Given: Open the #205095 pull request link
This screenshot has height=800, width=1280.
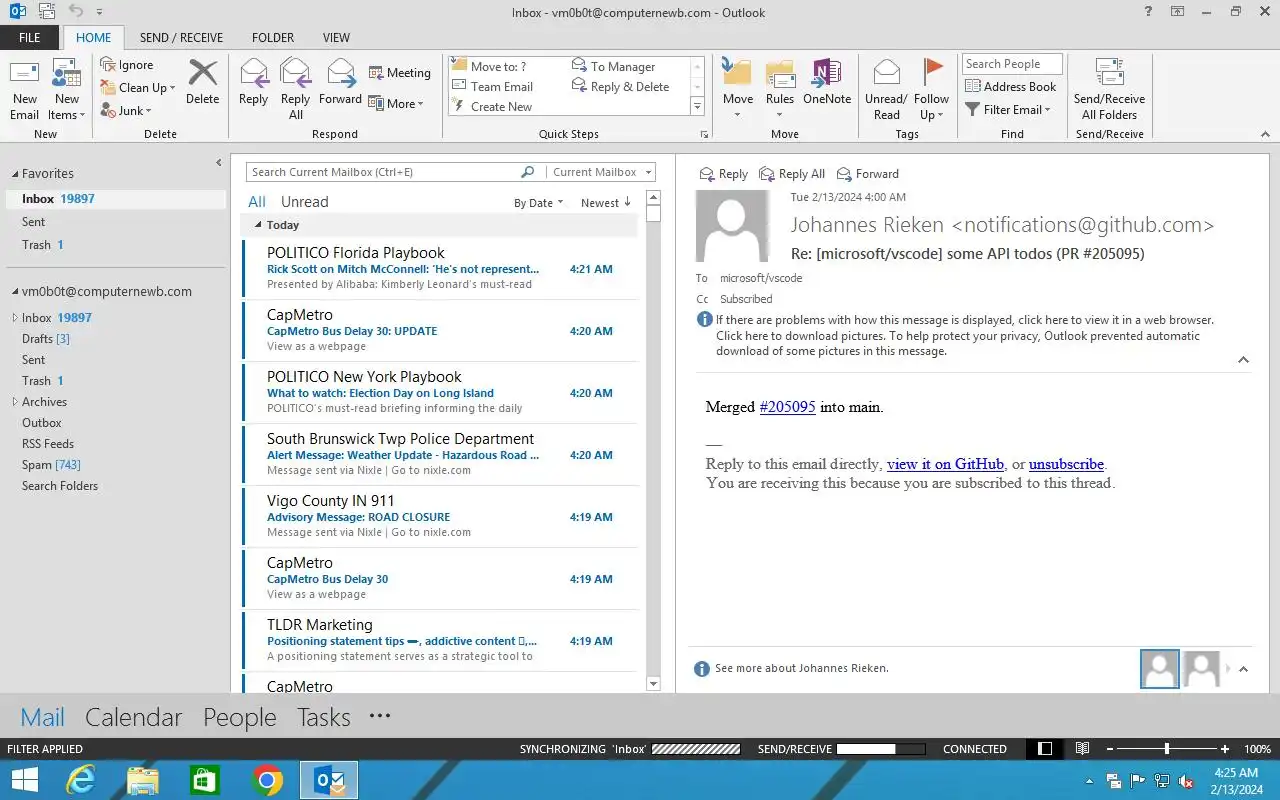Looking at the screenshot, I should click(x=788, y=407).
